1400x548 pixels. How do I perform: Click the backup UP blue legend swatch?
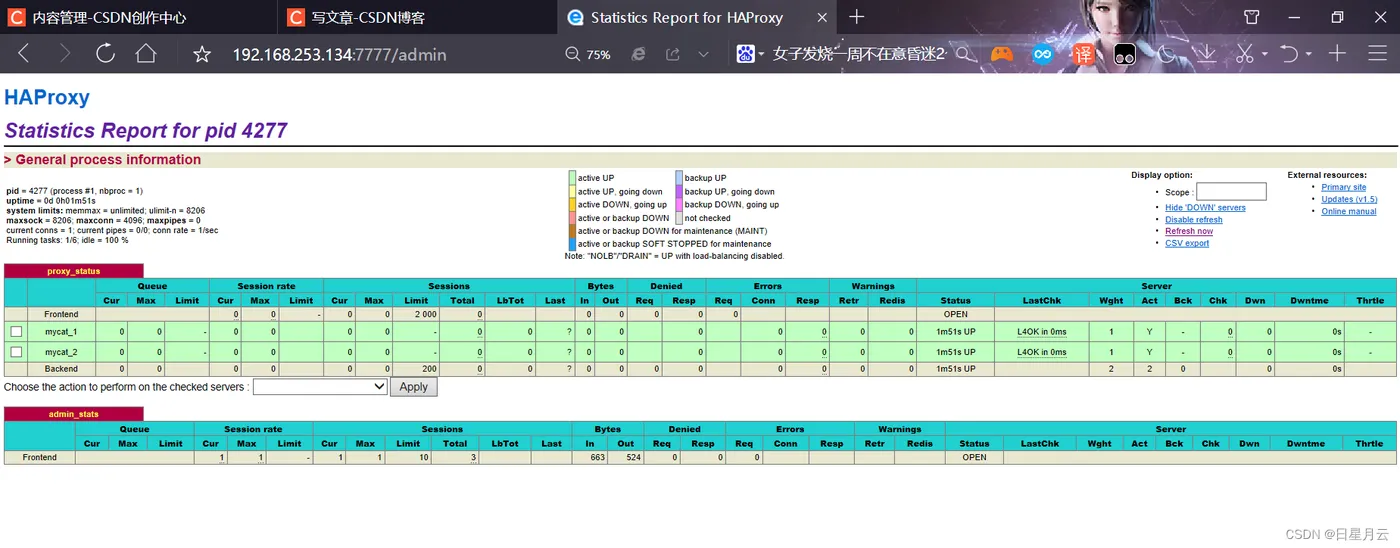679,178
